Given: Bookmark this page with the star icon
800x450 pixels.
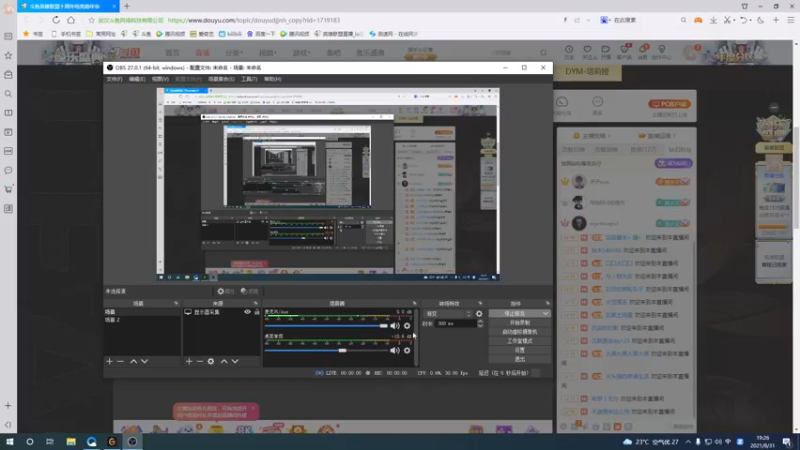Looking at the screenshot, I should pos(91,20).
